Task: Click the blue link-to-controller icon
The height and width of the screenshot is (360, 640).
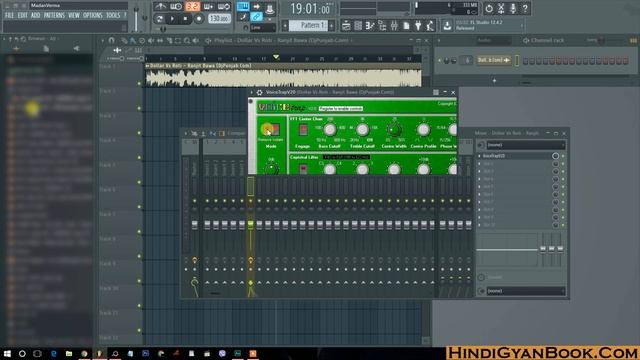Action: [x=256, y=17]
